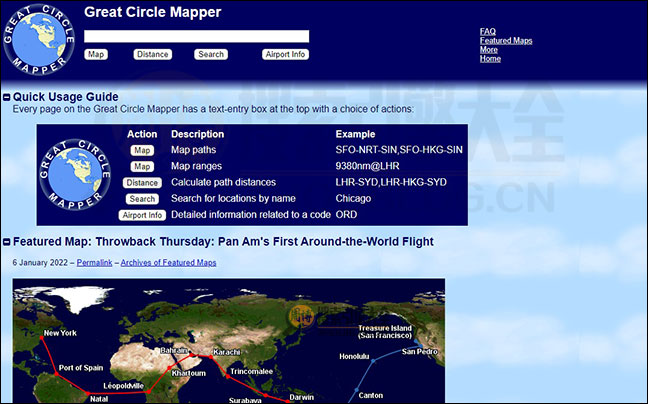The image size is (648, 404).
Task: Click the New York label on the map
Action: [60, 333]
